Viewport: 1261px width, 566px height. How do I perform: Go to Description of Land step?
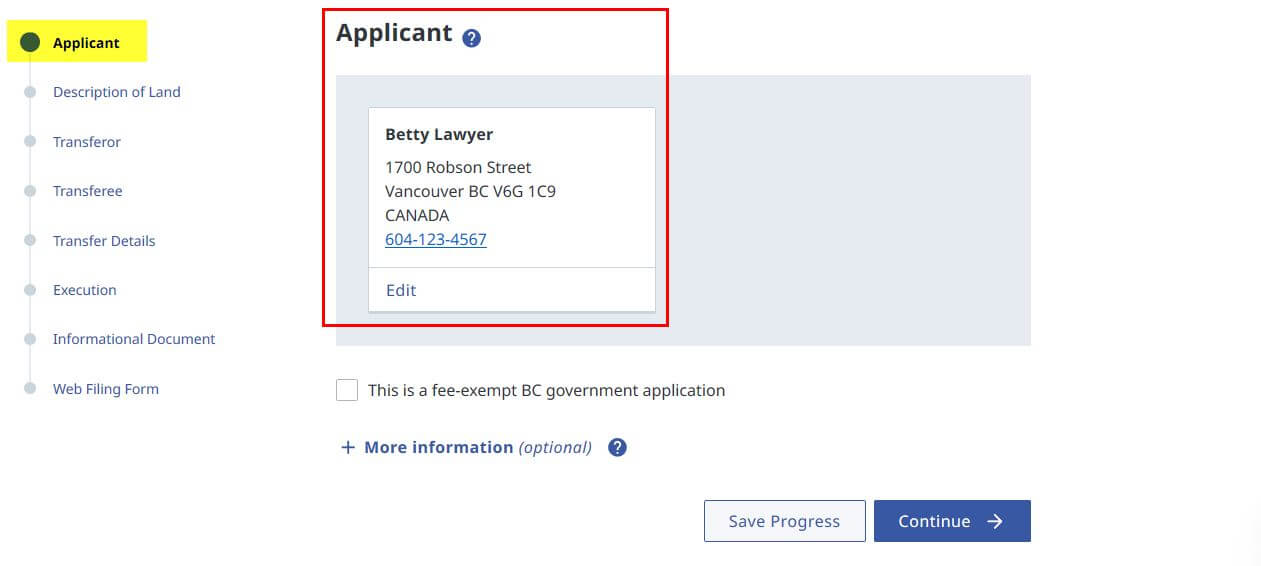pos(117,92)
